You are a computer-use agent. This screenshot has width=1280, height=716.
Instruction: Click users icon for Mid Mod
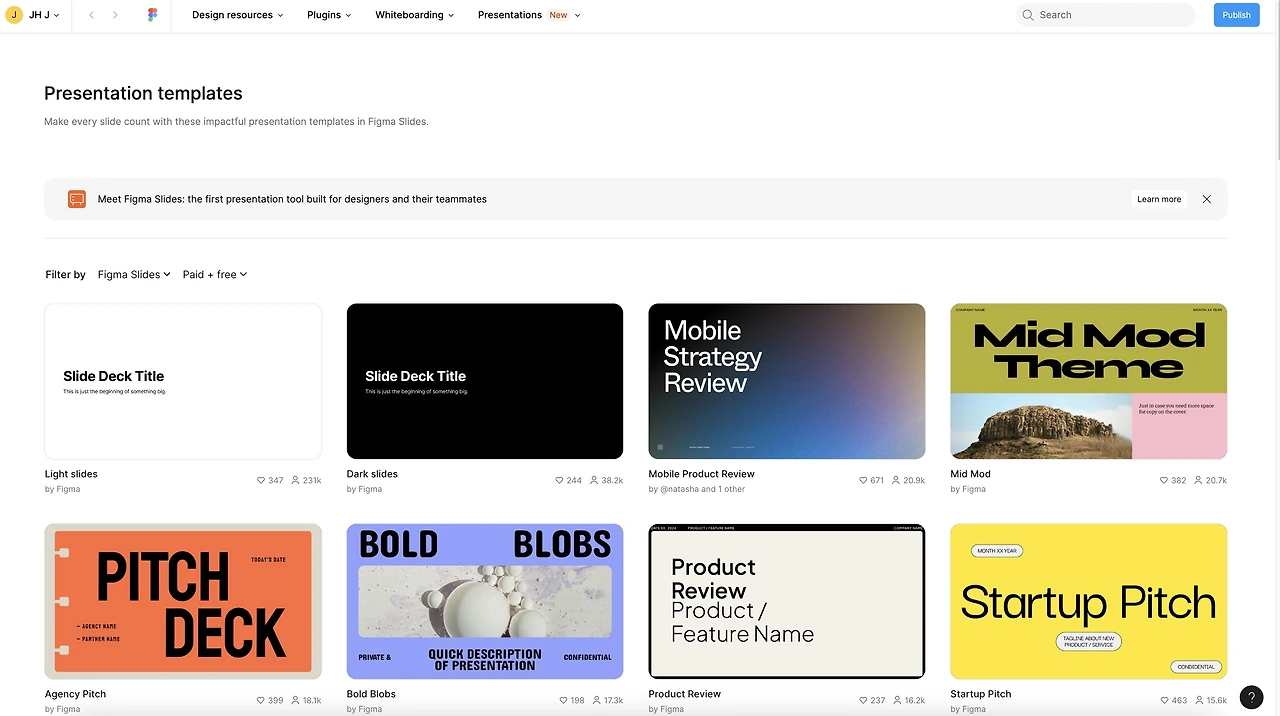coord(1198,480)
